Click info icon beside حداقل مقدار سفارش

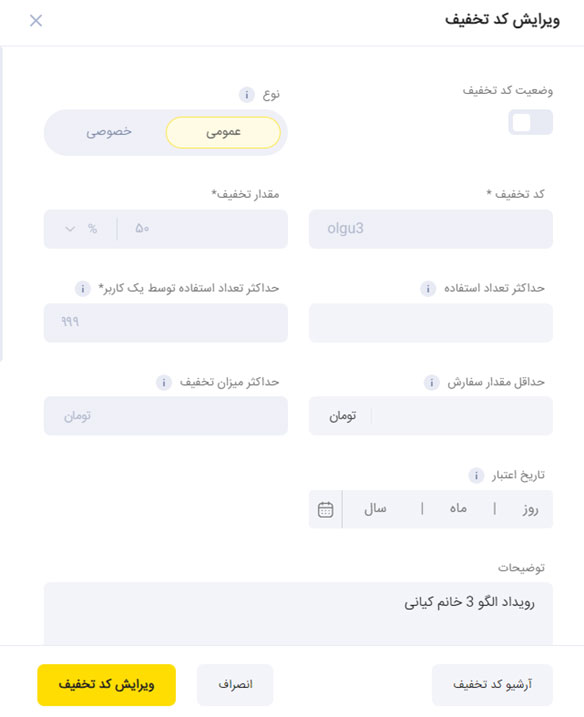click(x=431, y=382)
